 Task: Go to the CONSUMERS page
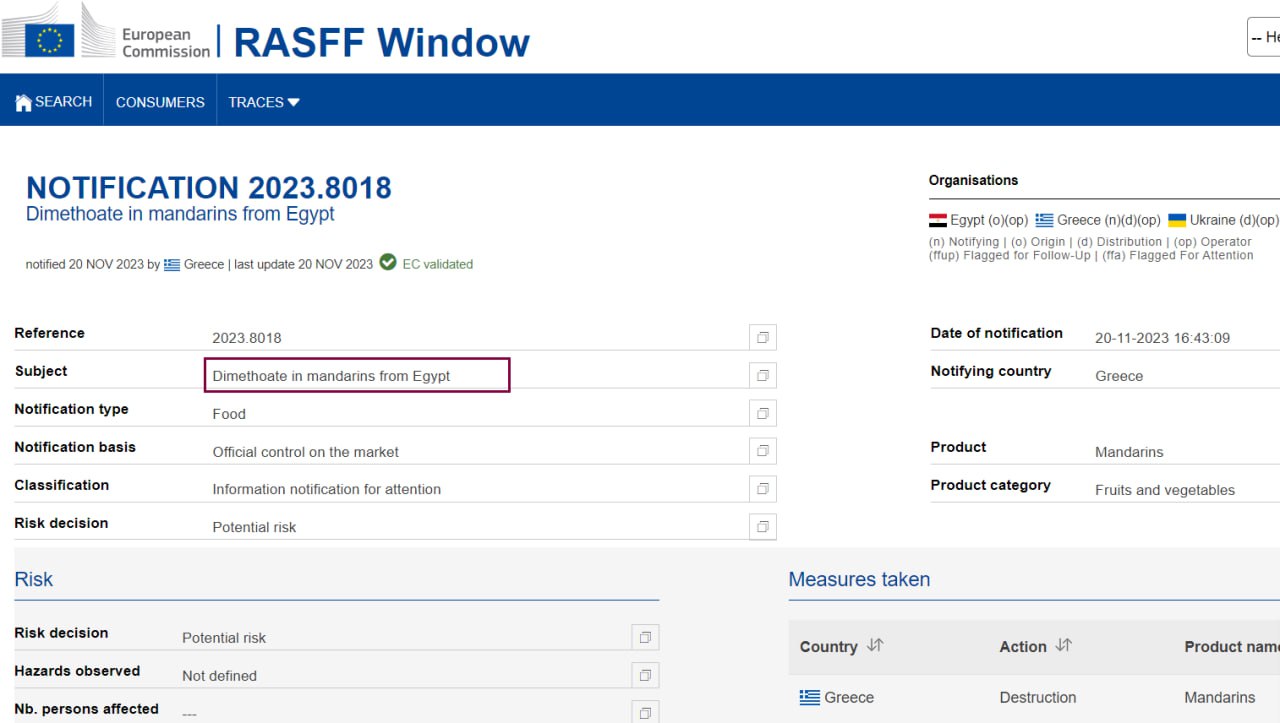coord(160,102)
